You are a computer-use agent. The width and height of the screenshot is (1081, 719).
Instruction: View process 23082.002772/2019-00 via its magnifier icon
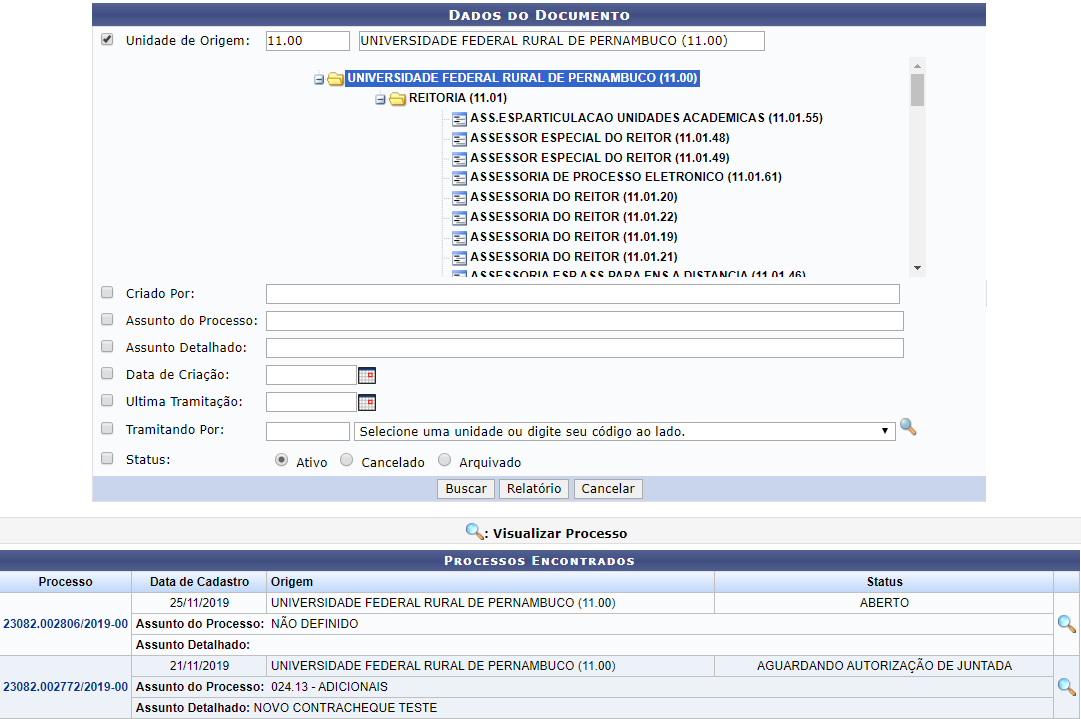(1067, 687)
